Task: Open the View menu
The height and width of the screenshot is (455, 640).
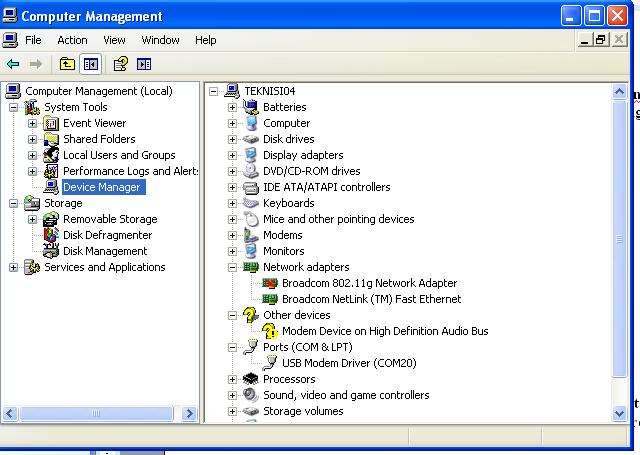Action: coord(114,40)
